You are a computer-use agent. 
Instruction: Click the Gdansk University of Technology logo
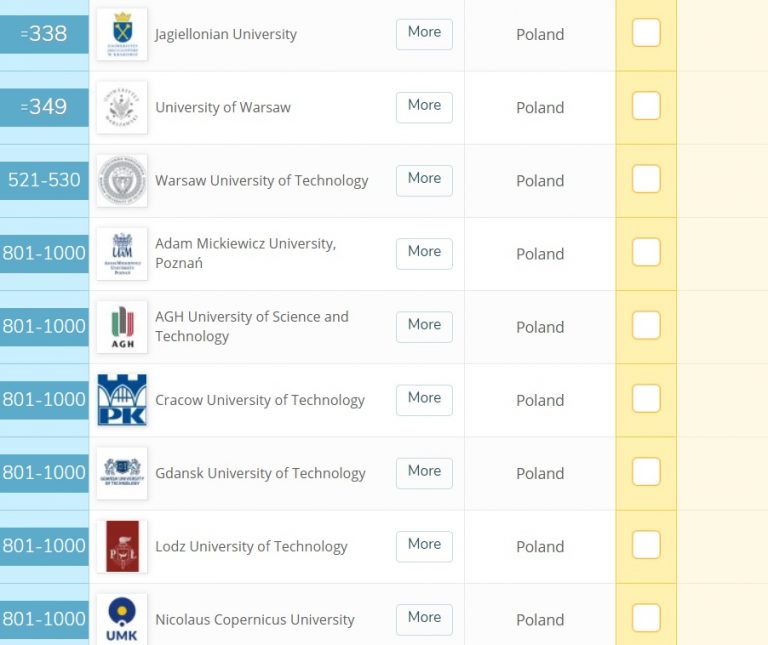click(122, 473)
